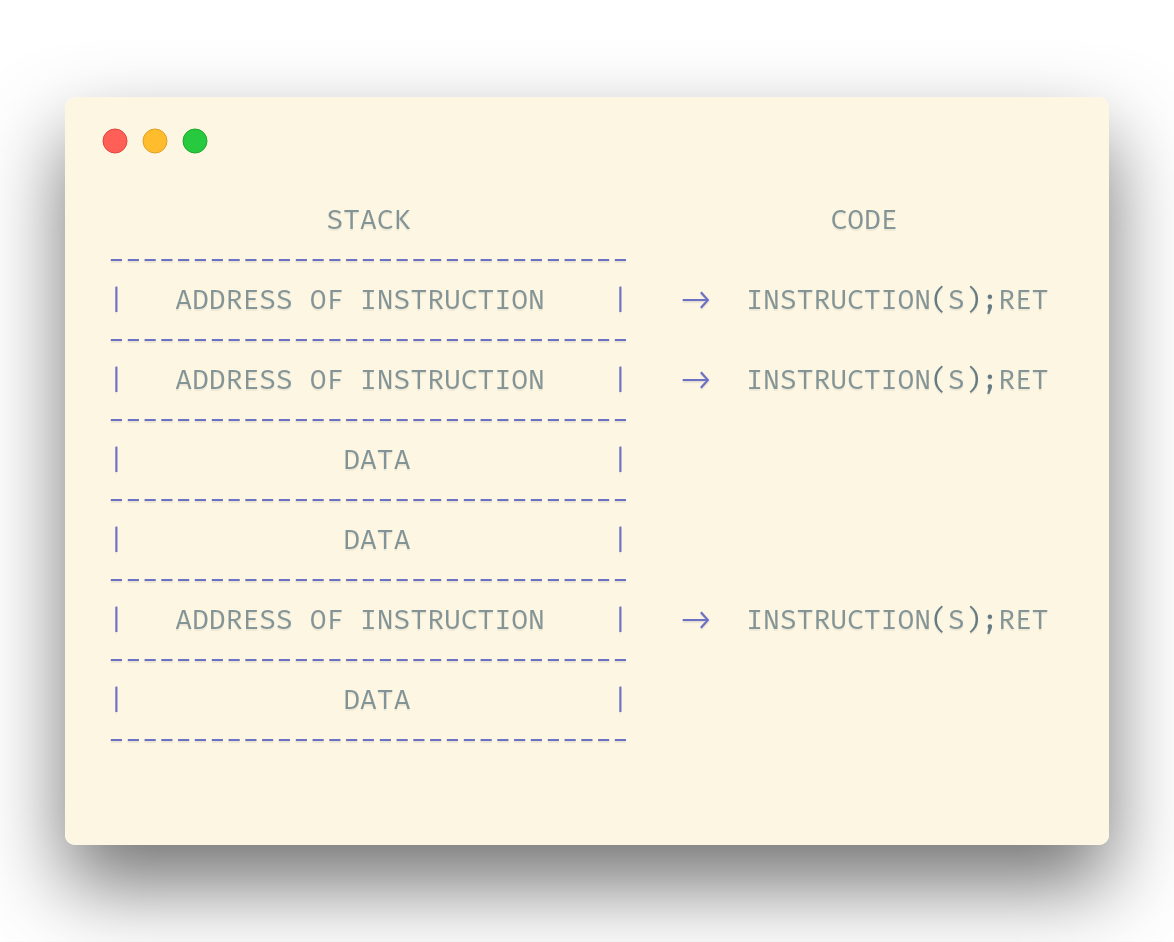The height and width of the screenshot is (942, 1174).
Task: Select the second INSTRUCTION(S);RET gadget text
Action: tap(897, 380)
